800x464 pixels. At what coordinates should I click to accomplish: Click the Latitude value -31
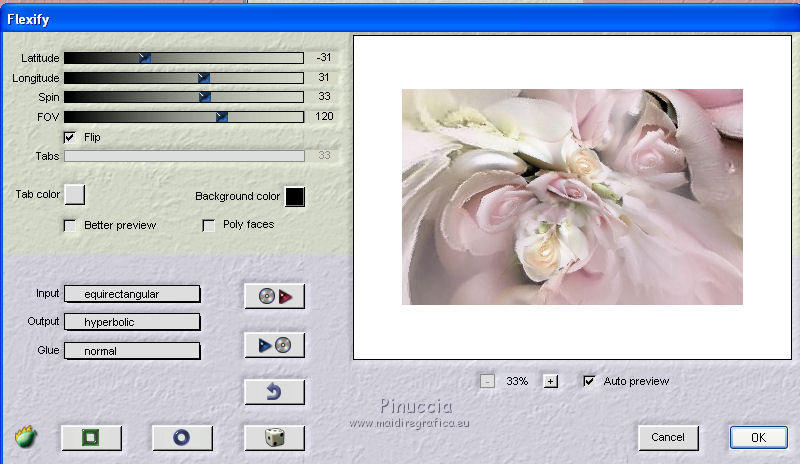tap(323, 58)
